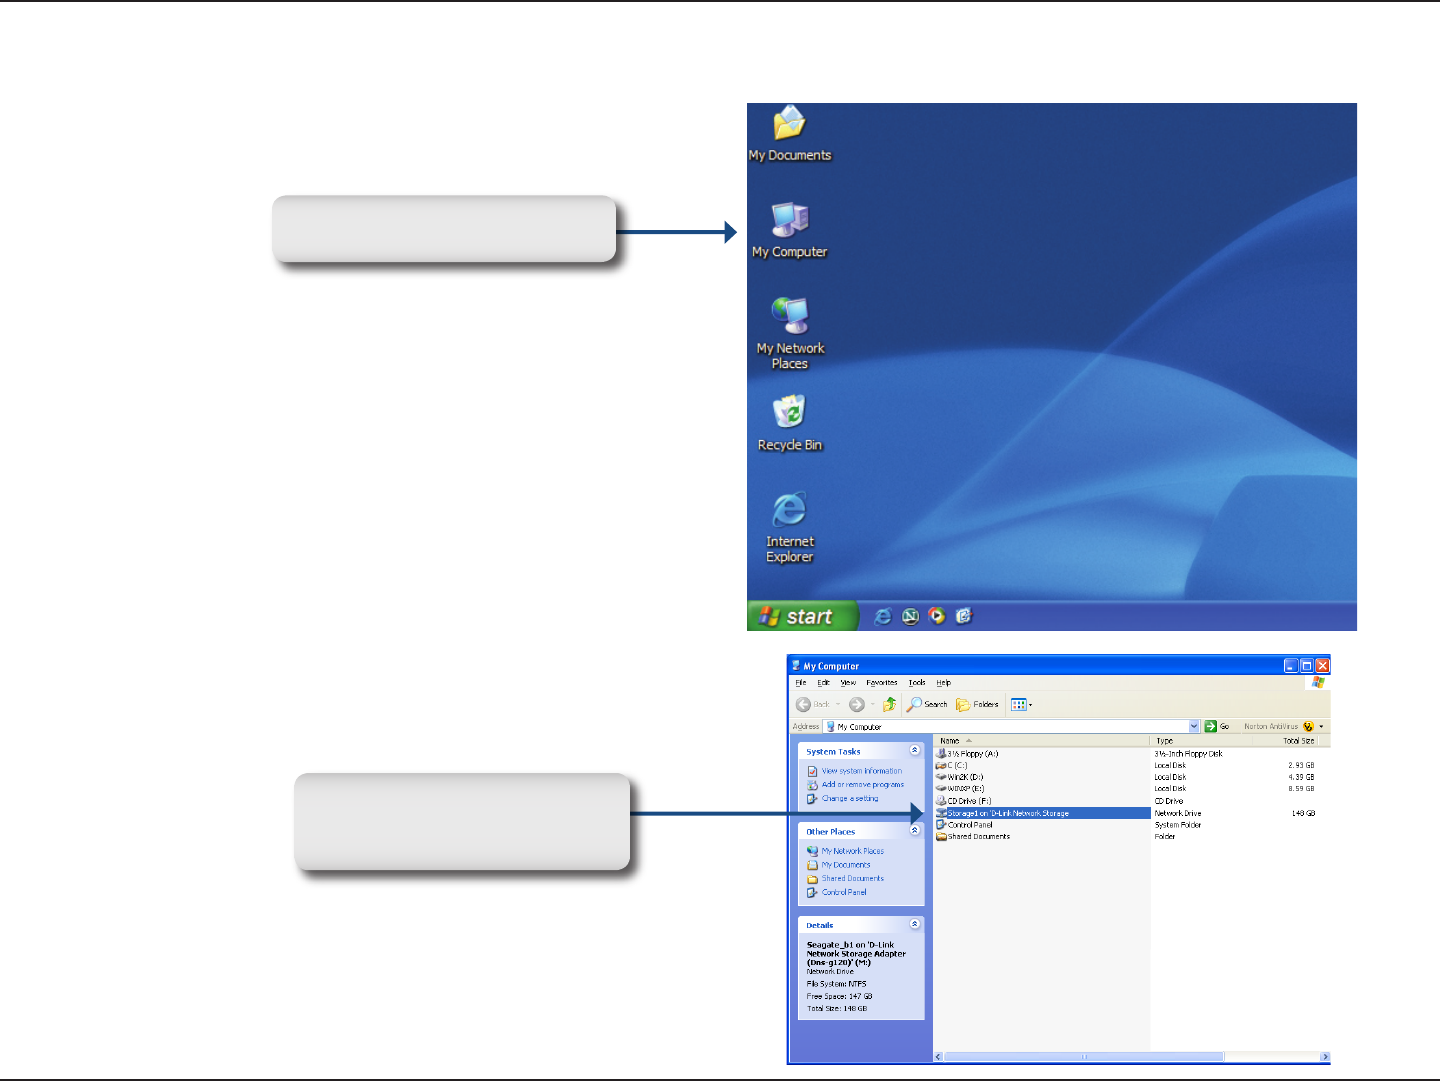Open My Documents under Other Places
Viewport: 1440px width, 1081px height.
[x=846, y=865]
